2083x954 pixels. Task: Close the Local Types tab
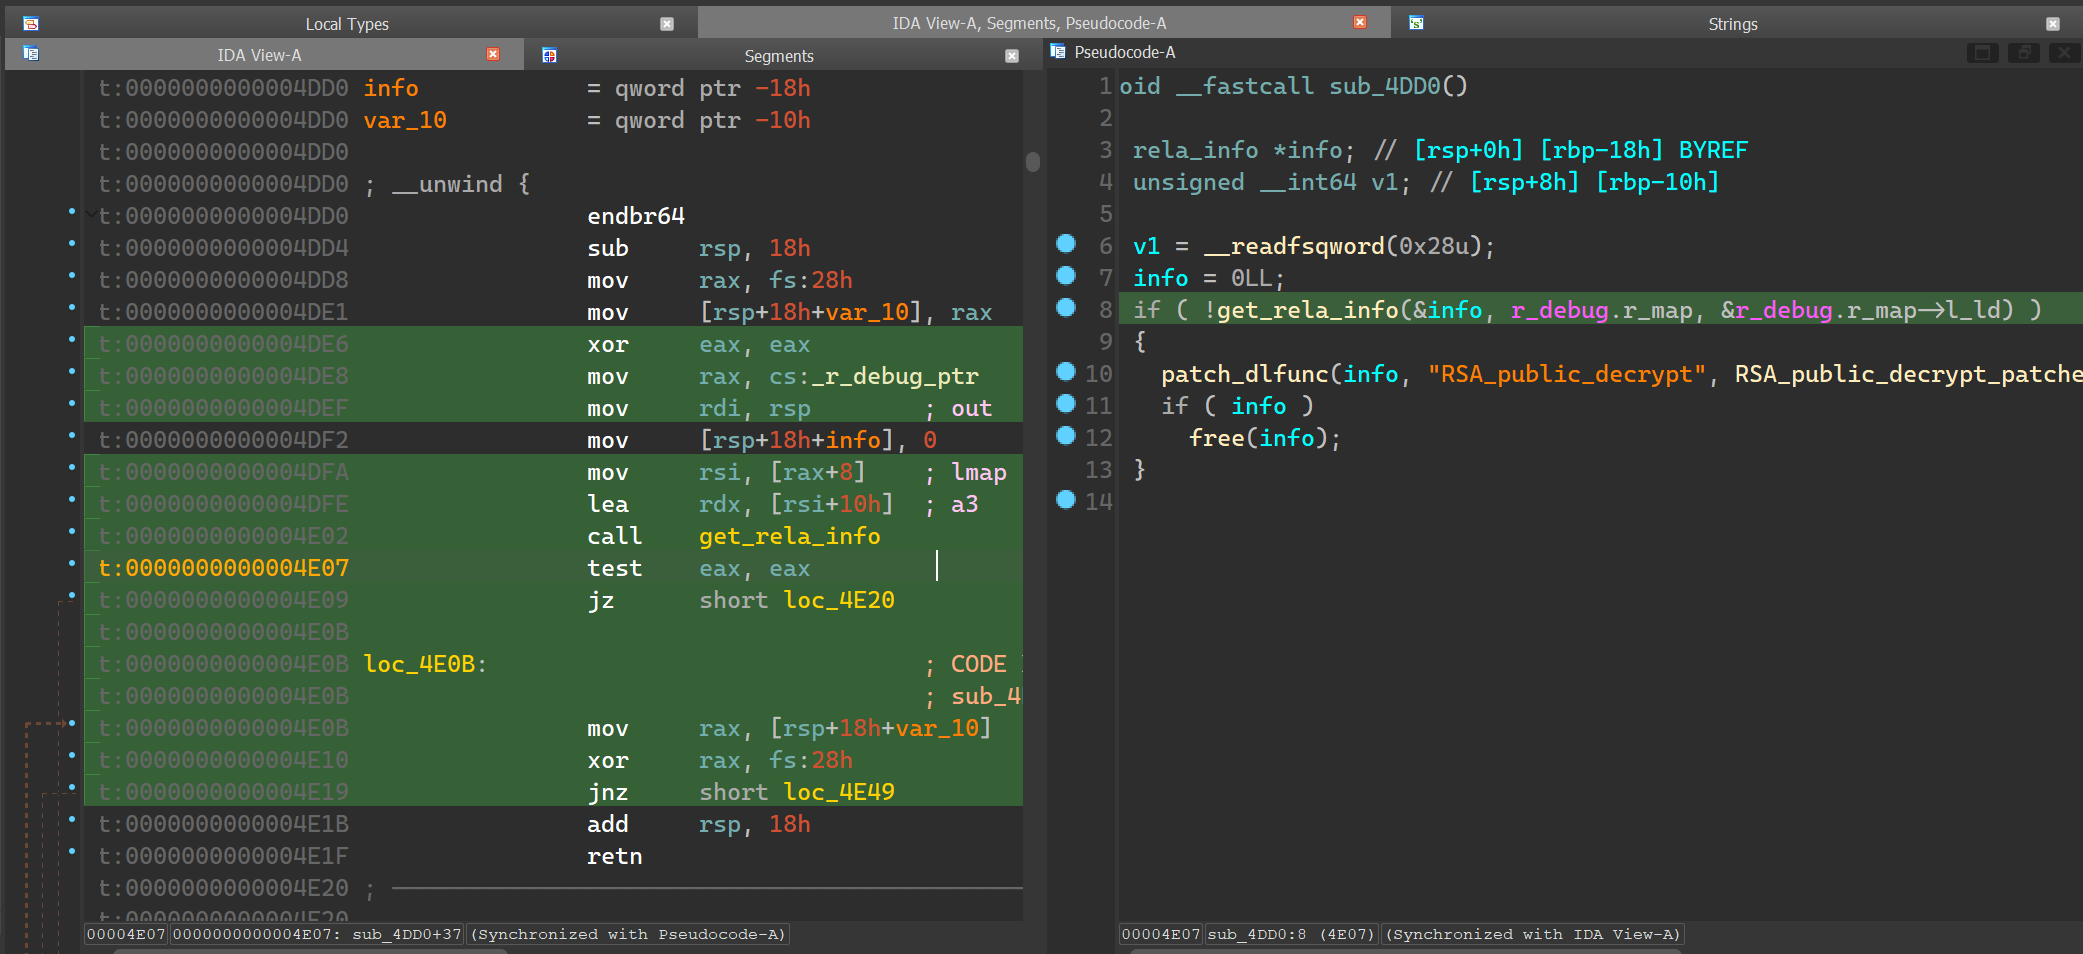pyautogui.click(x=667, y=24)
